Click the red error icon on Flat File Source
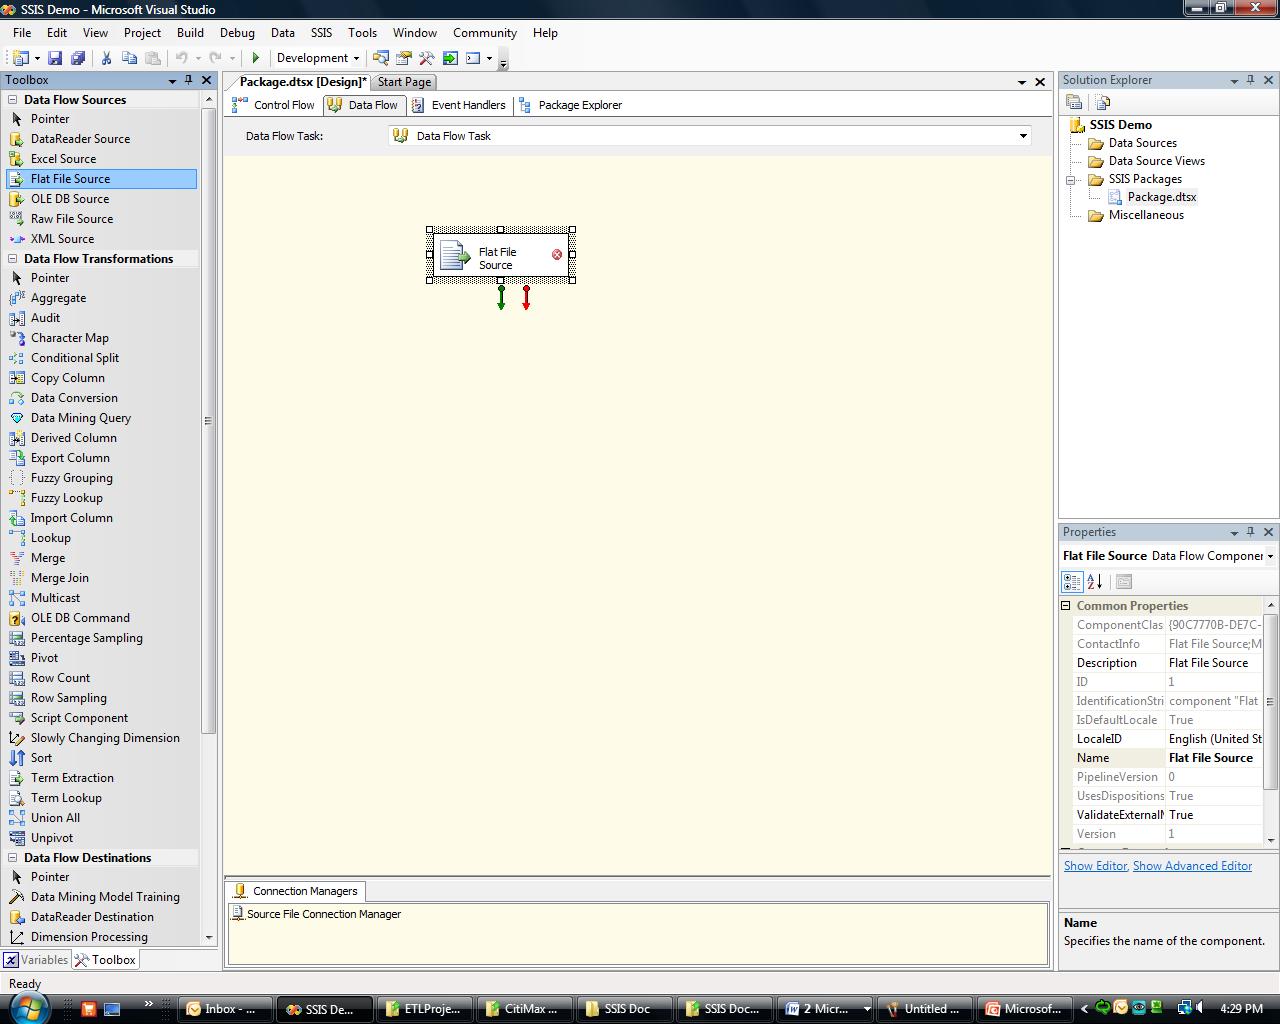This screenshot has width=1280, height=1024. [x=557, y=255]
